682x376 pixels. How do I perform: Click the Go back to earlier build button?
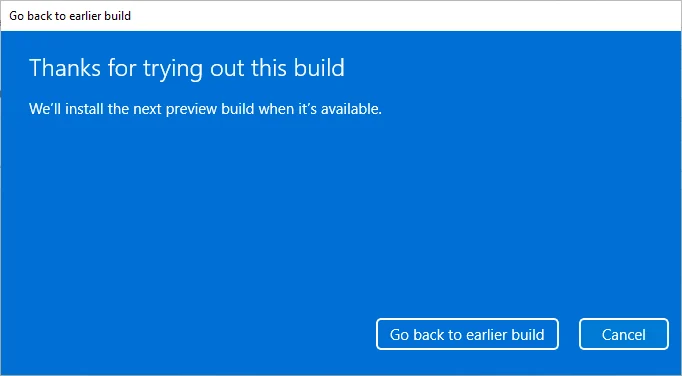467,334
